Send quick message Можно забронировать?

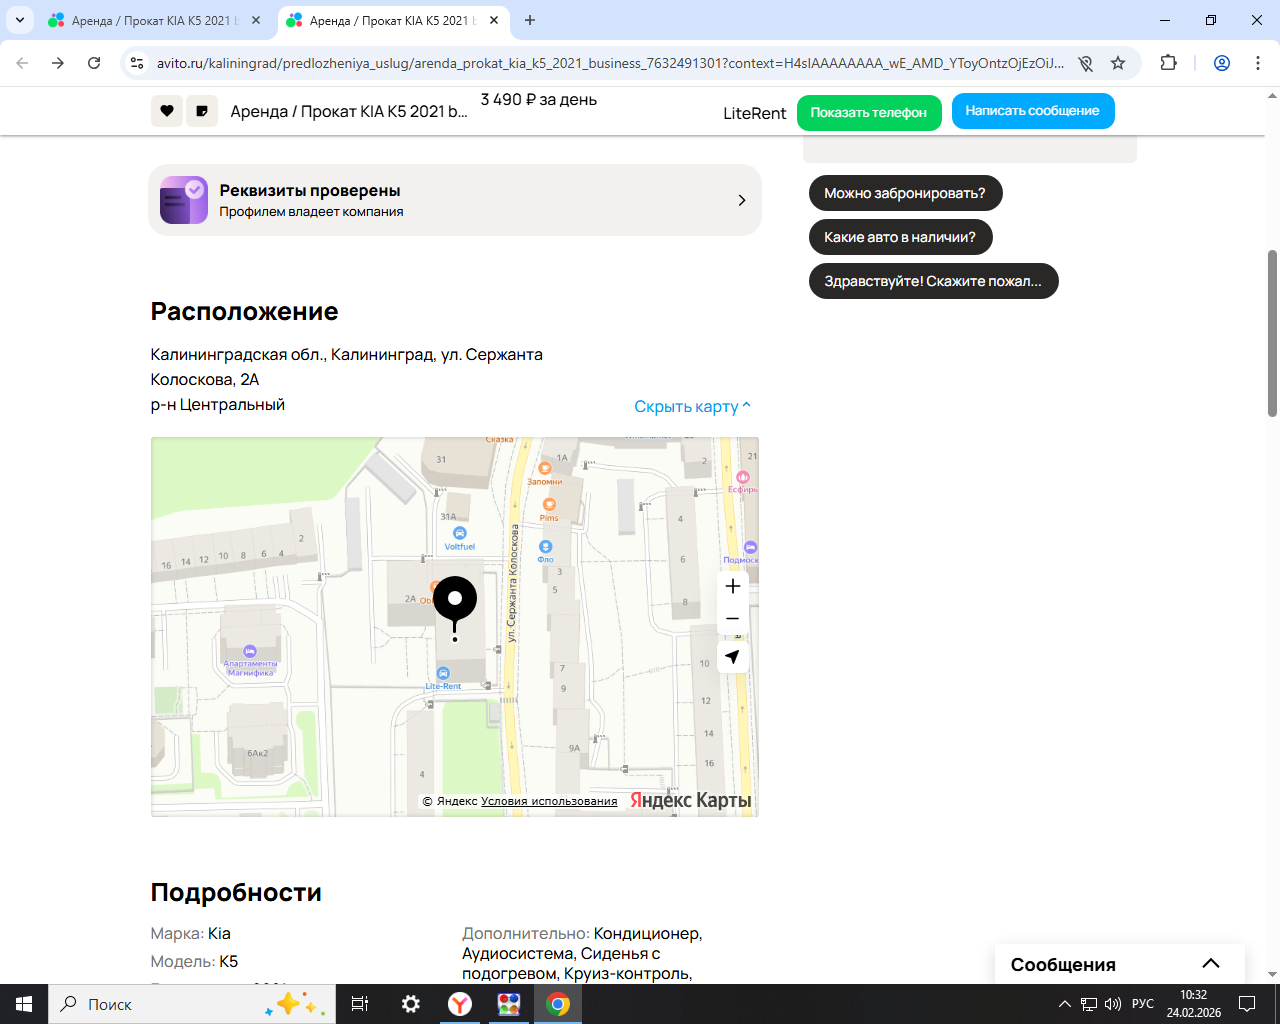905,193
